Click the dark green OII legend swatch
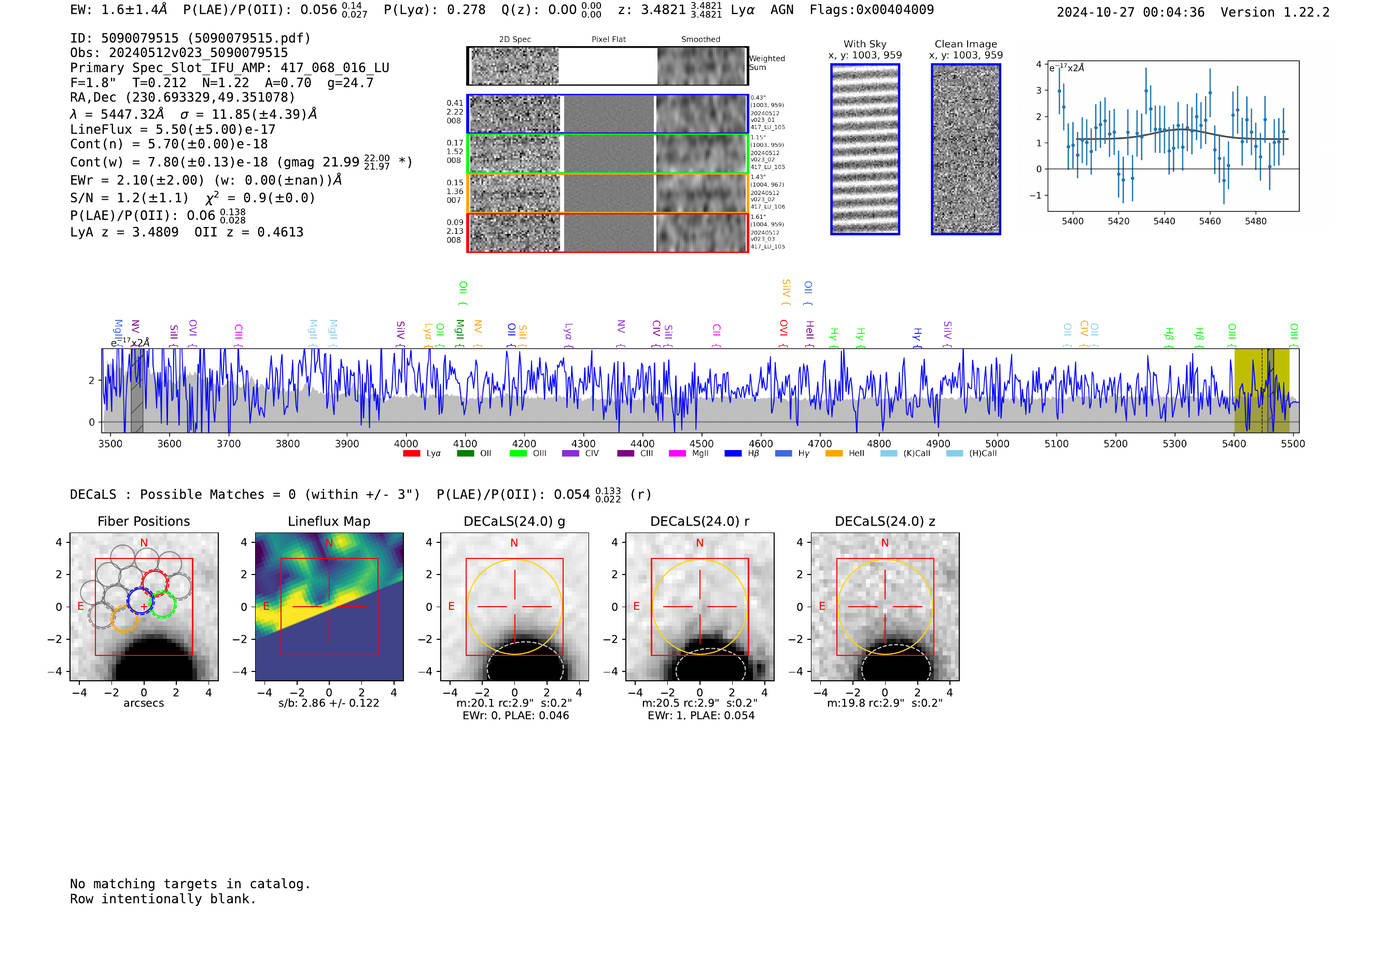The height and width of the screenshot is (953, 1400). pyautogui.click(x=465, y=453)
